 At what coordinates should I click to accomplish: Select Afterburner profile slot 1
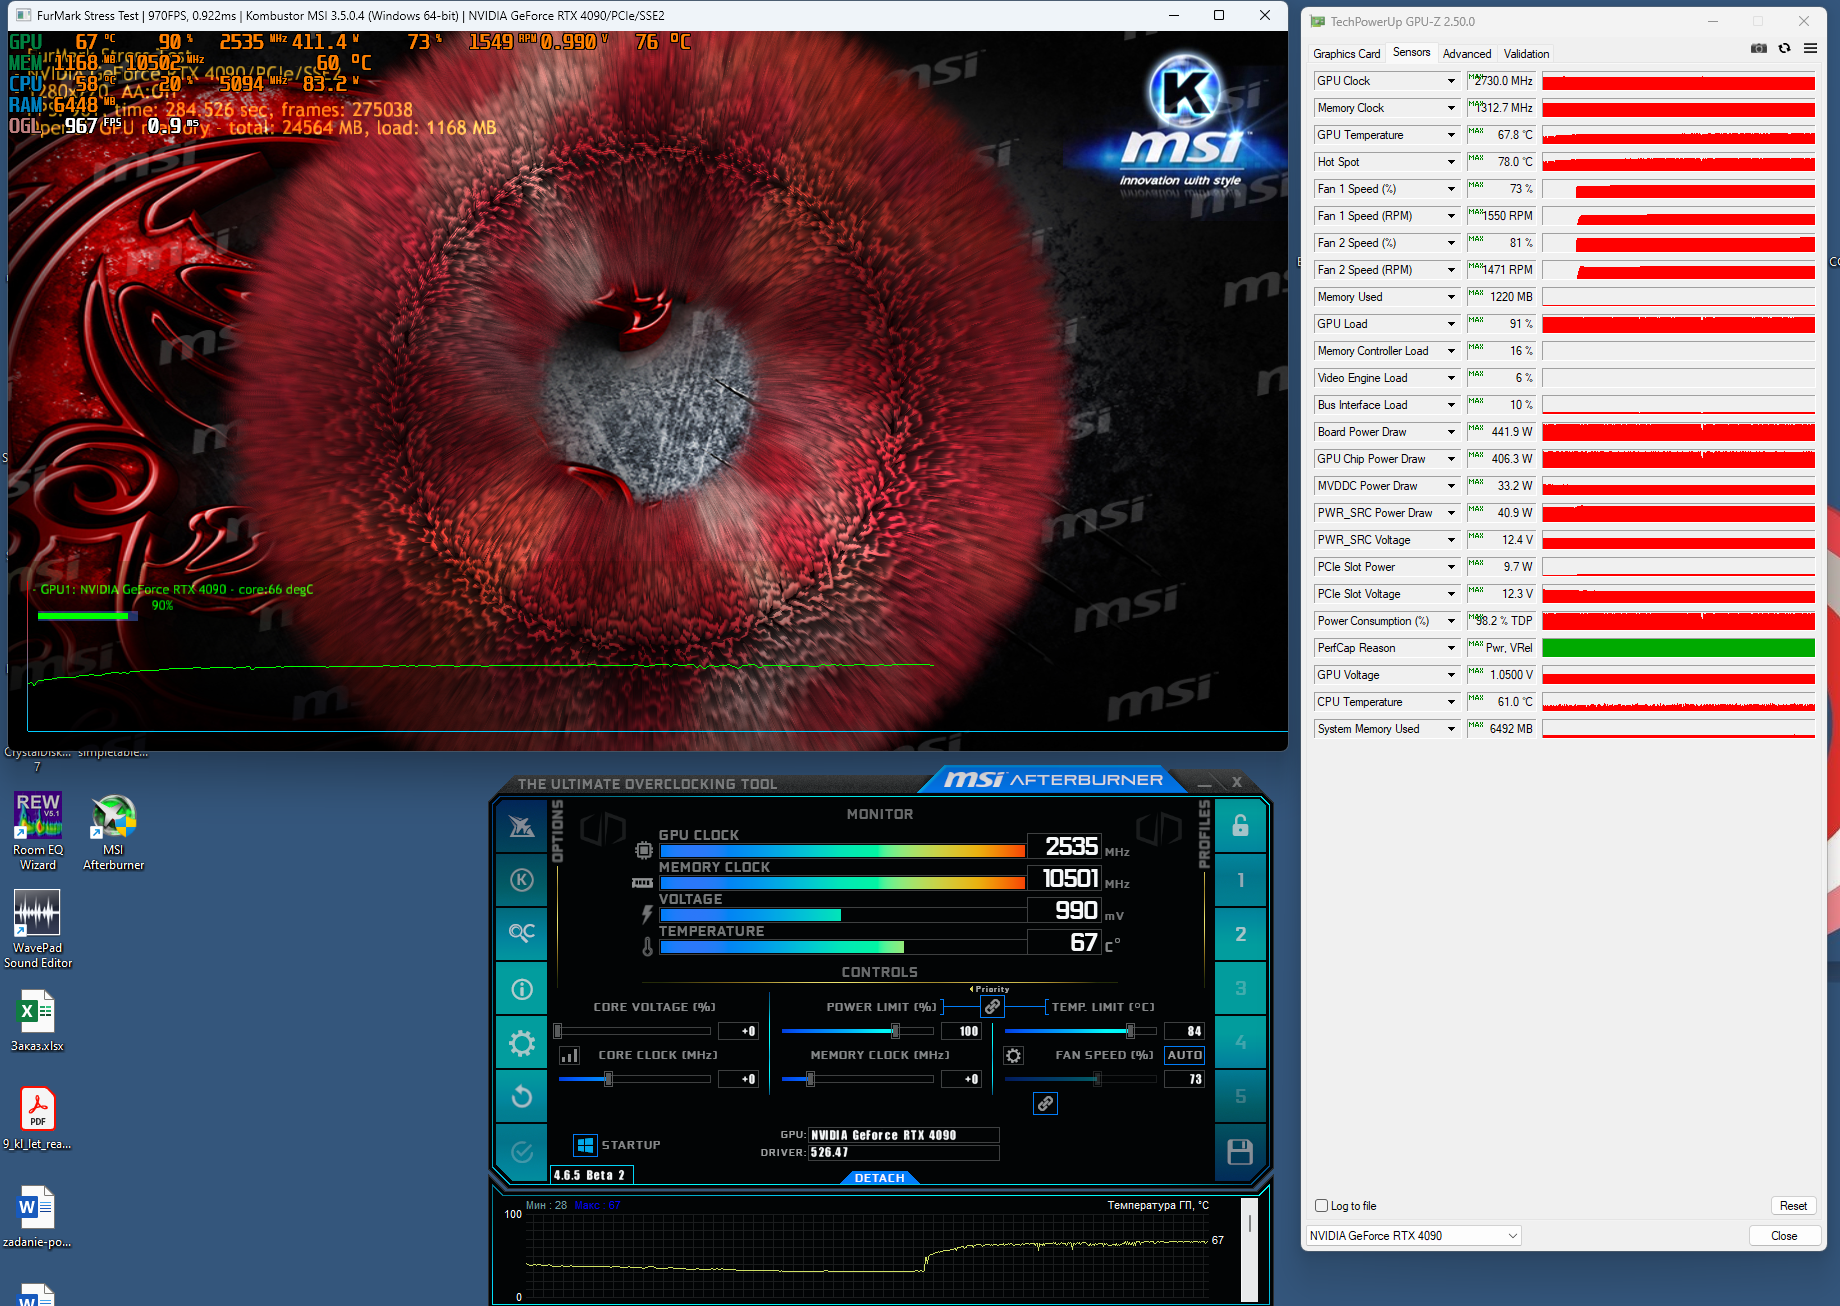click(x=1240, y=880)
